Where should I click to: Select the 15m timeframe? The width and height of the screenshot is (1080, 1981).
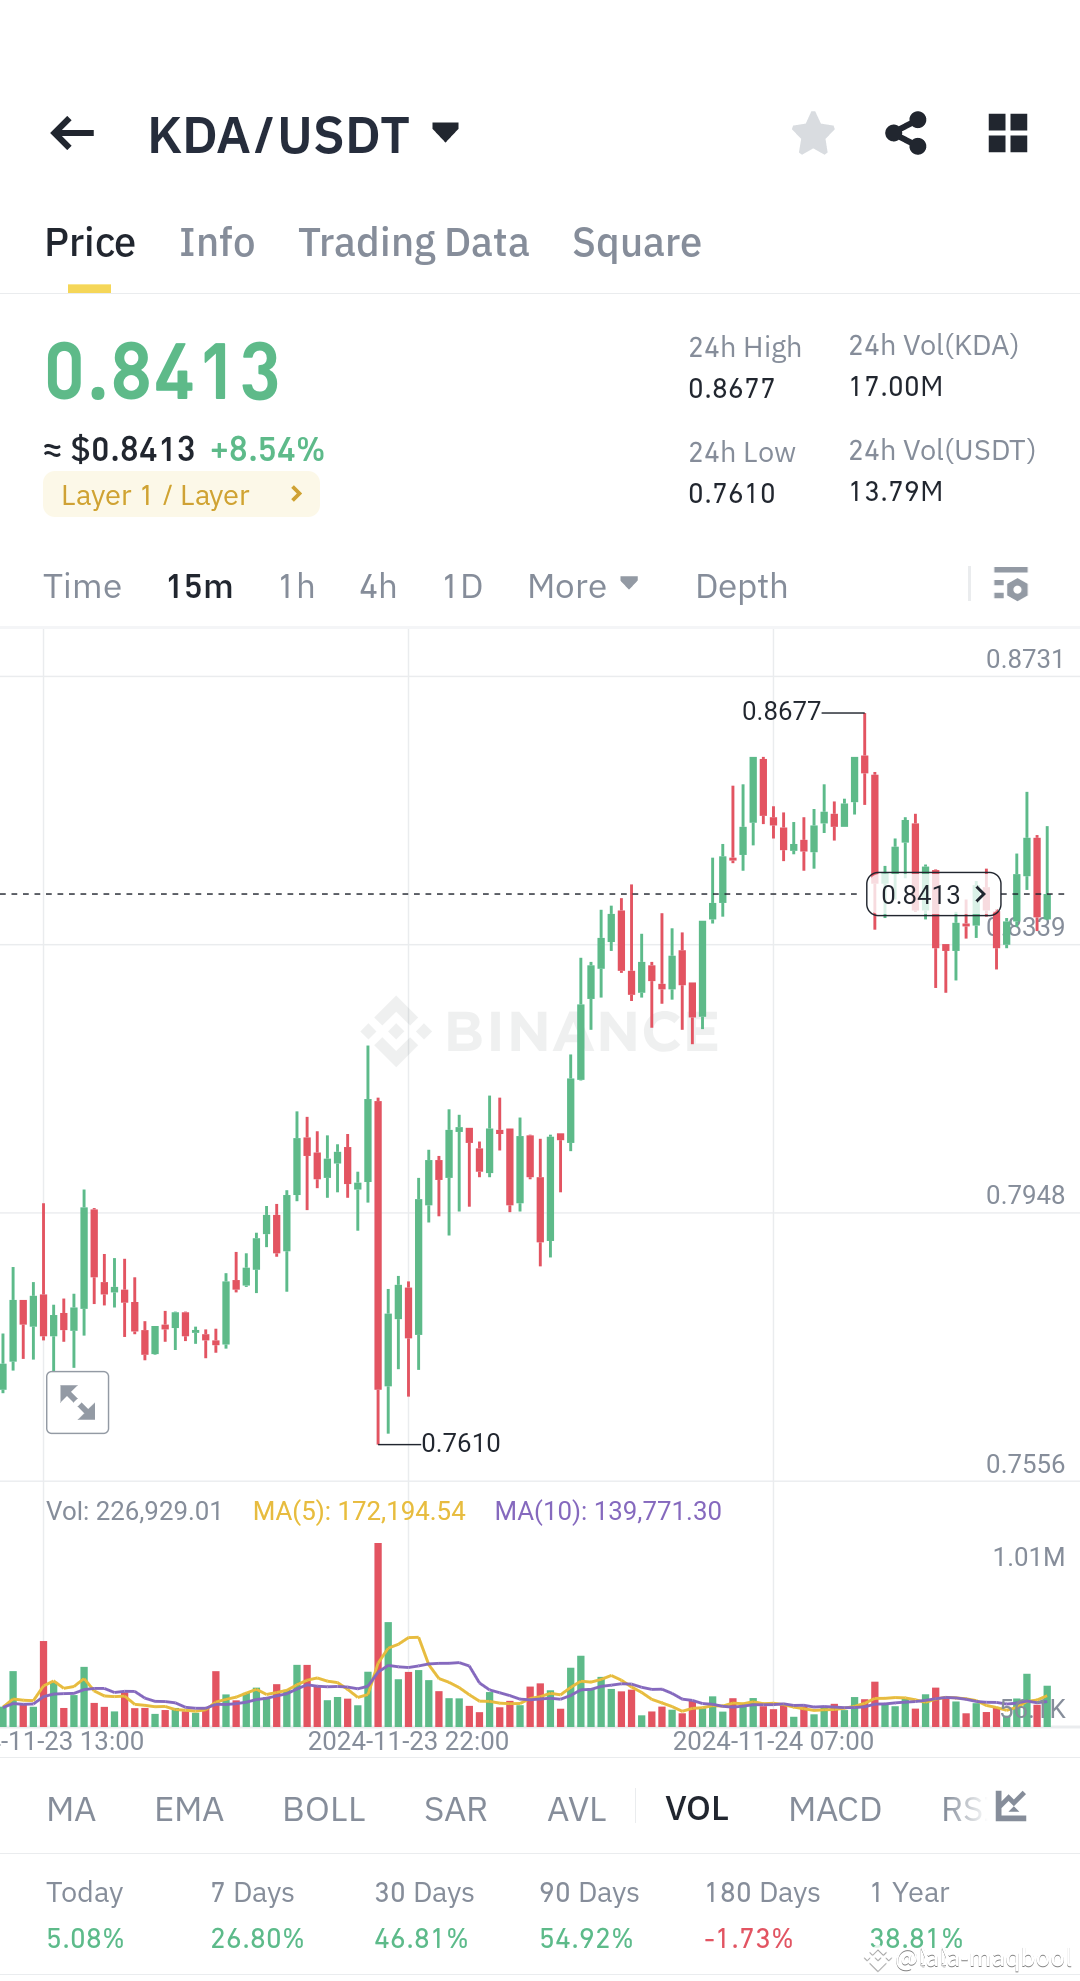click(199, 585)
